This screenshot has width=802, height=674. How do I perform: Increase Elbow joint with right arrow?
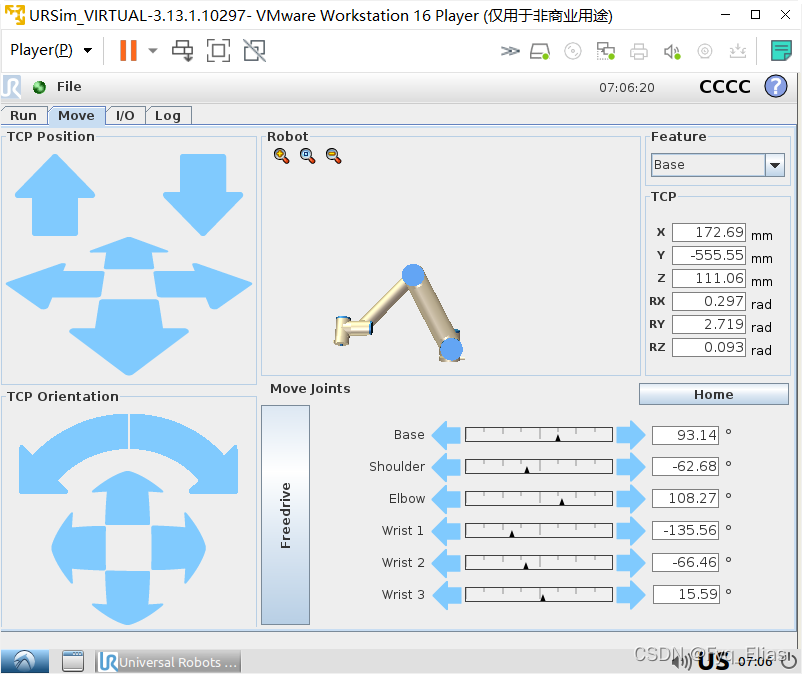(x=631, y=499)
